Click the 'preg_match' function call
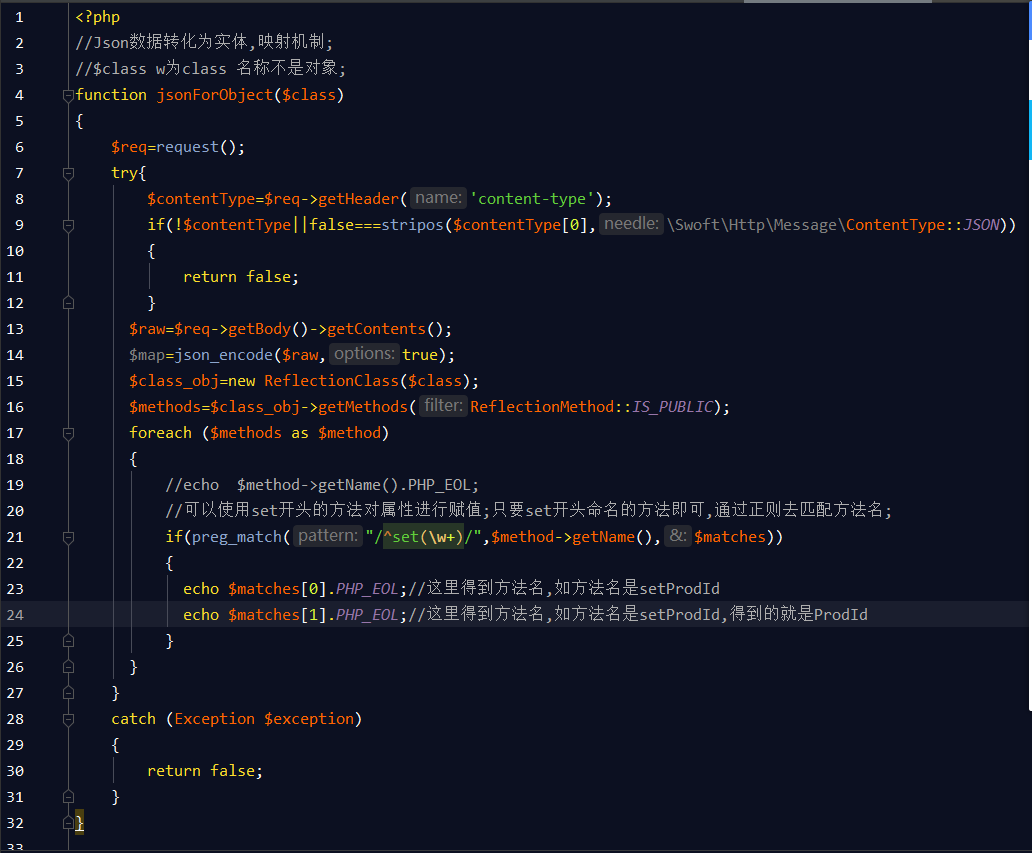The width and height of the screenshot is (1032, 853). [x=237, y=538]
